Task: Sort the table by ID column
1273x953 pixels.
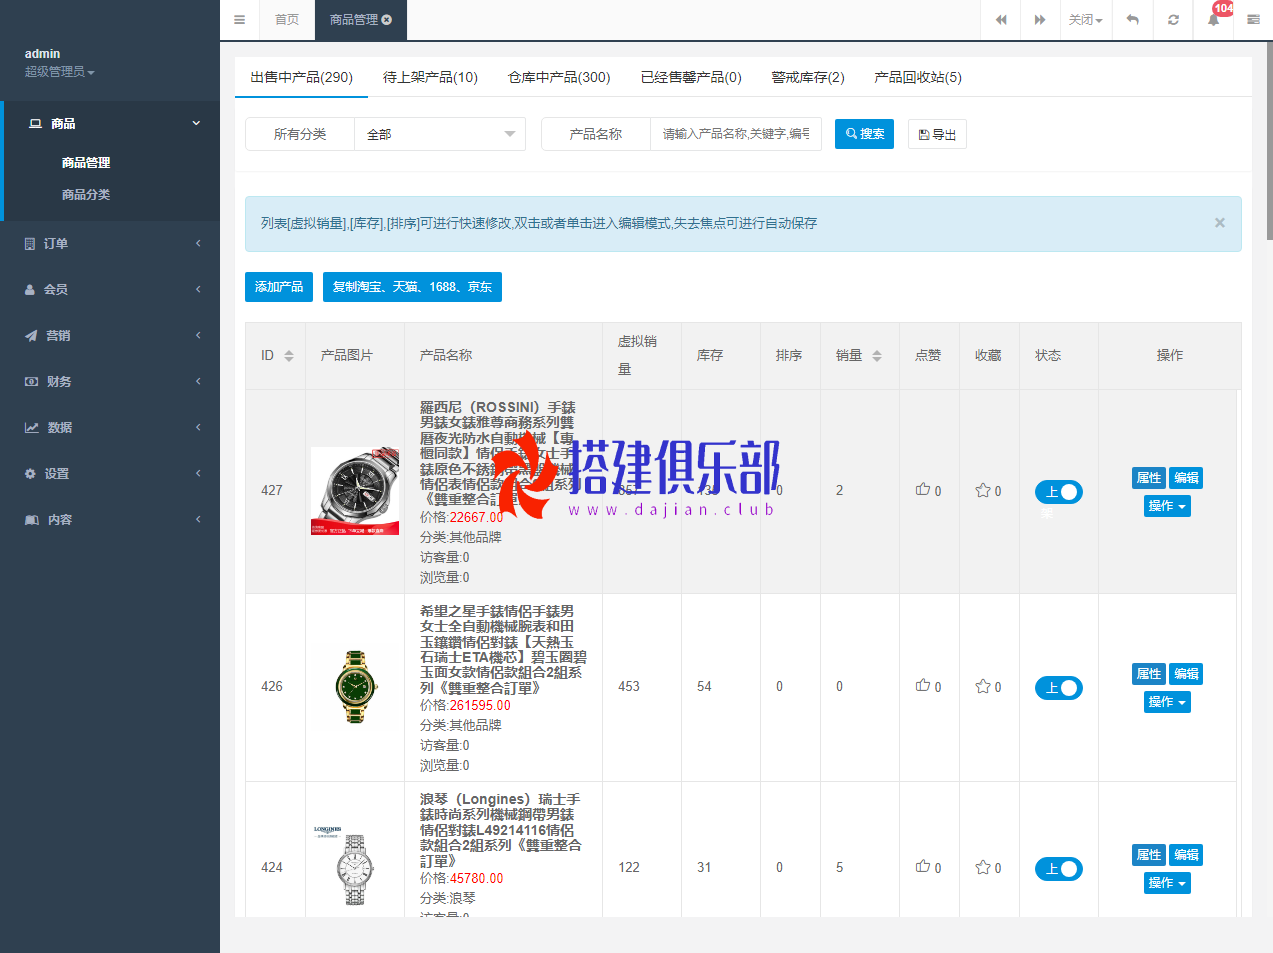Action: [289, 356]
